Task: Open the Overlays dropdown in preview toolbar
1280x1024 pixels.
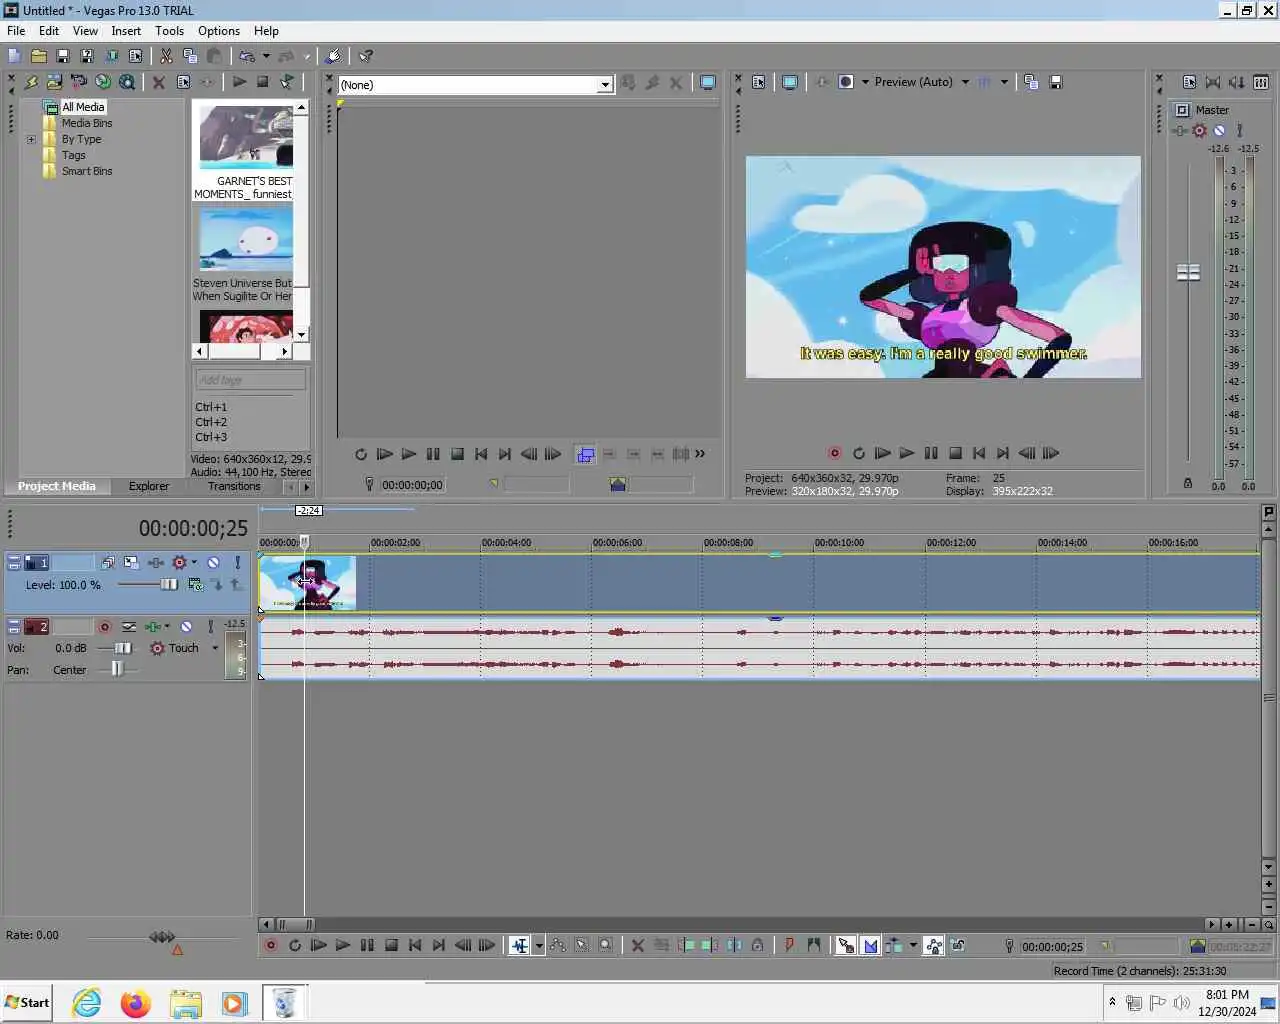Action: point(1004,82)
